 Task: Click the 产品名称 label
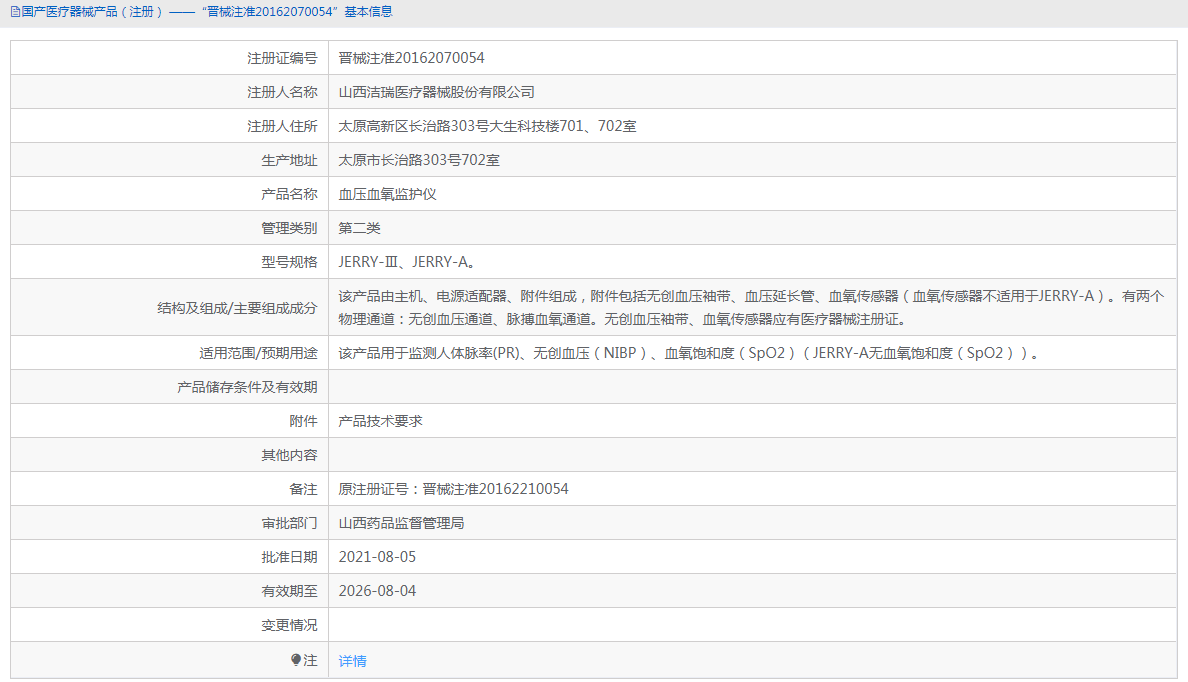pyautogui.click(x=289, y=195)
